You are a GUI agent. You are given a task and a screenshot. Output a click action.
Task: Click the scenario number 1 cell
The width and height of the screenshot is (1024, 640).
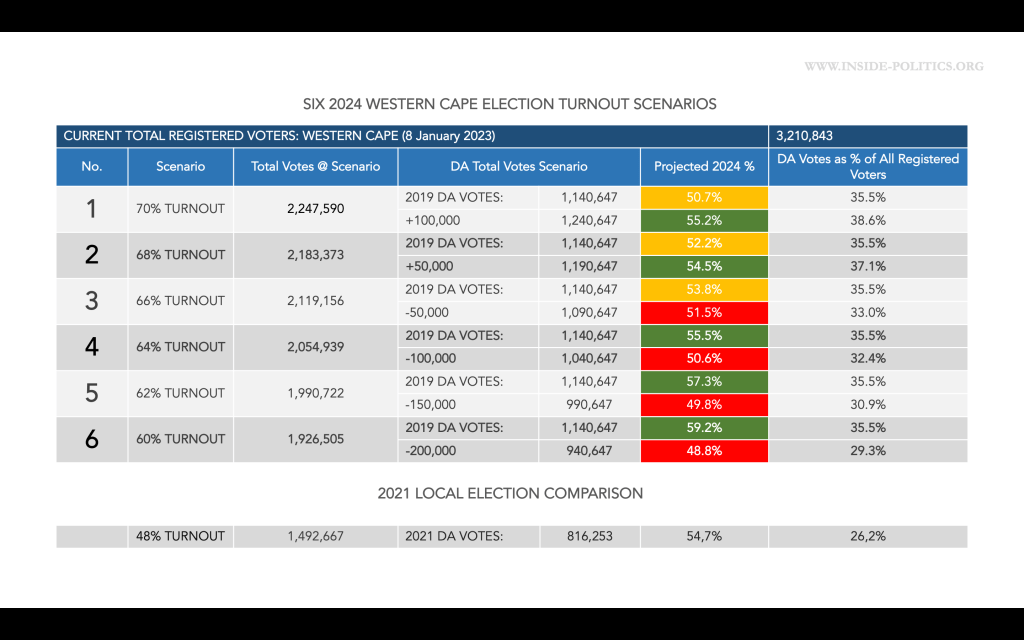92,209
